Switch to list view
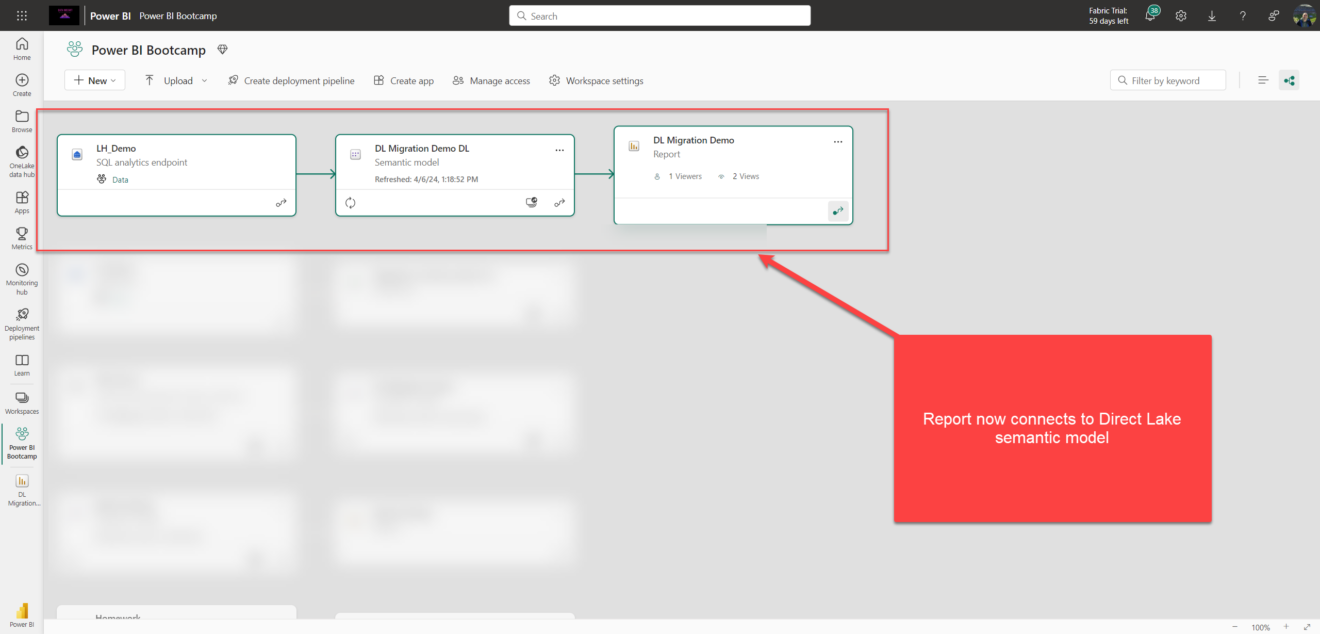 [x=1263, y=80]
